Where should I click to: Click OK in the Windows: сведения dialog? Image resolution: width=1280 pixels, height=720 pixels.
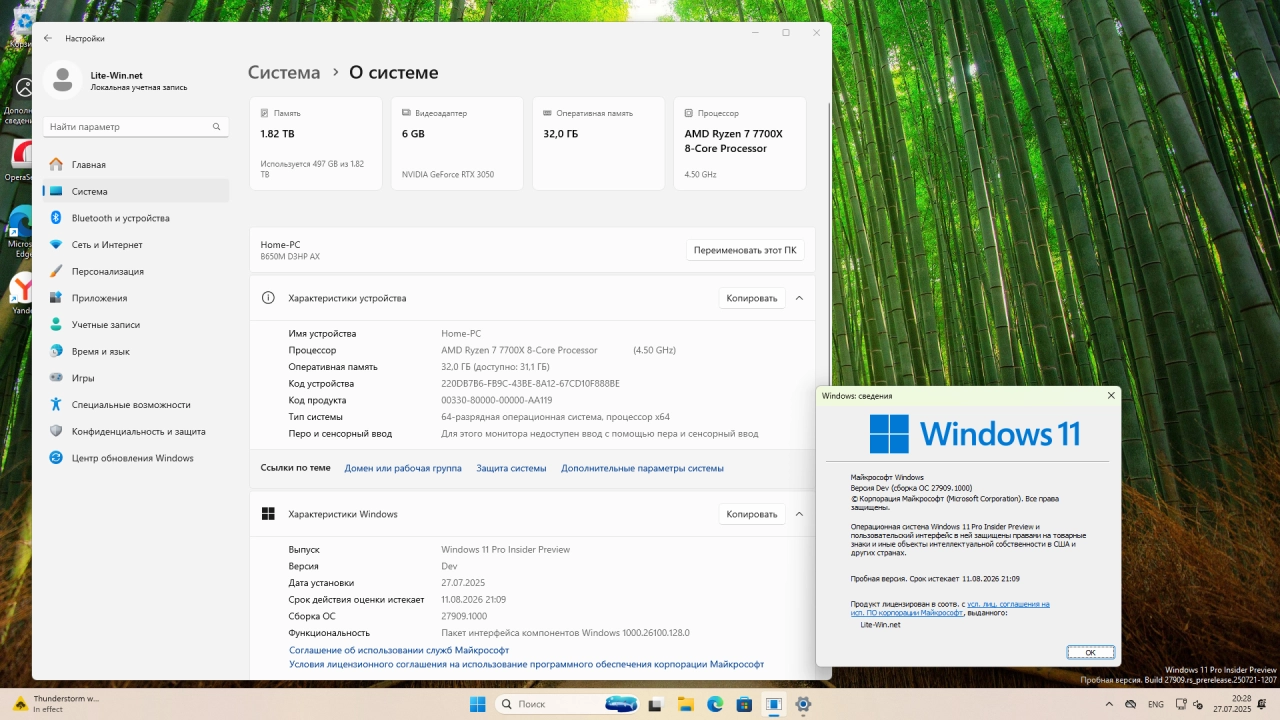tap(1090, 652)
